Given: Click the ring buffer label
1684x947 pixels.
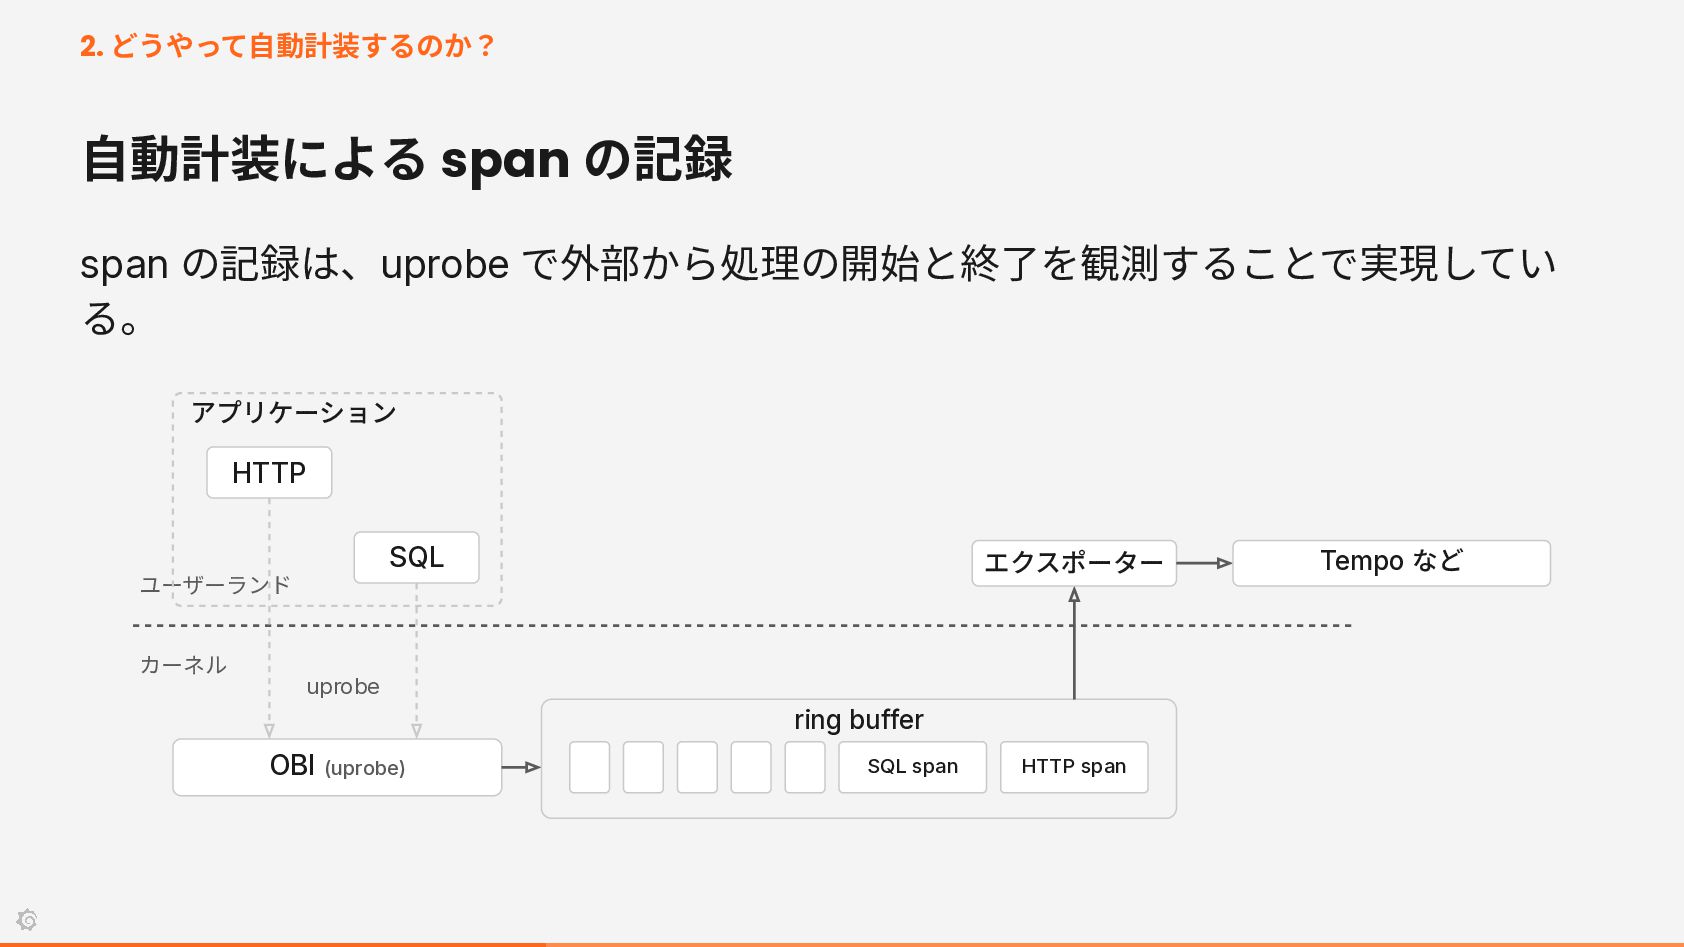Looking at the screenshot, I should (859, 720).
